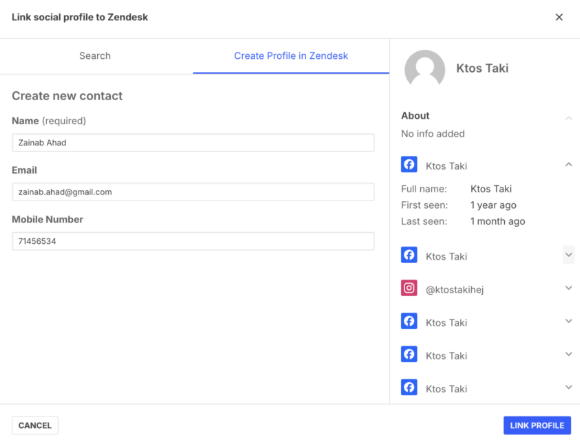Expand the Ktos Taki profile directly below Instagram
Image resolution: width=580 pixels, height=442 pixels.
569,321
